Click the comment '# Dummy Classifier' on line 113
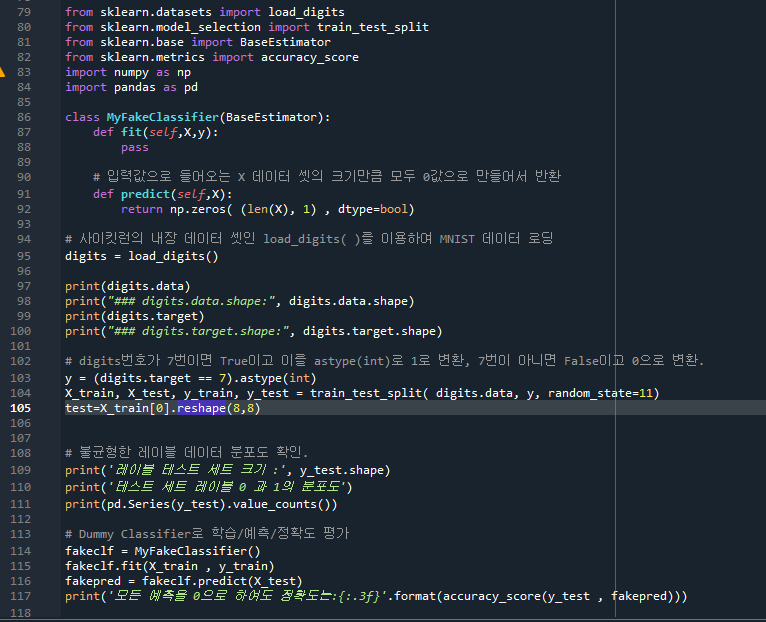Screen dimensions: 766x622 click(128, 534)
